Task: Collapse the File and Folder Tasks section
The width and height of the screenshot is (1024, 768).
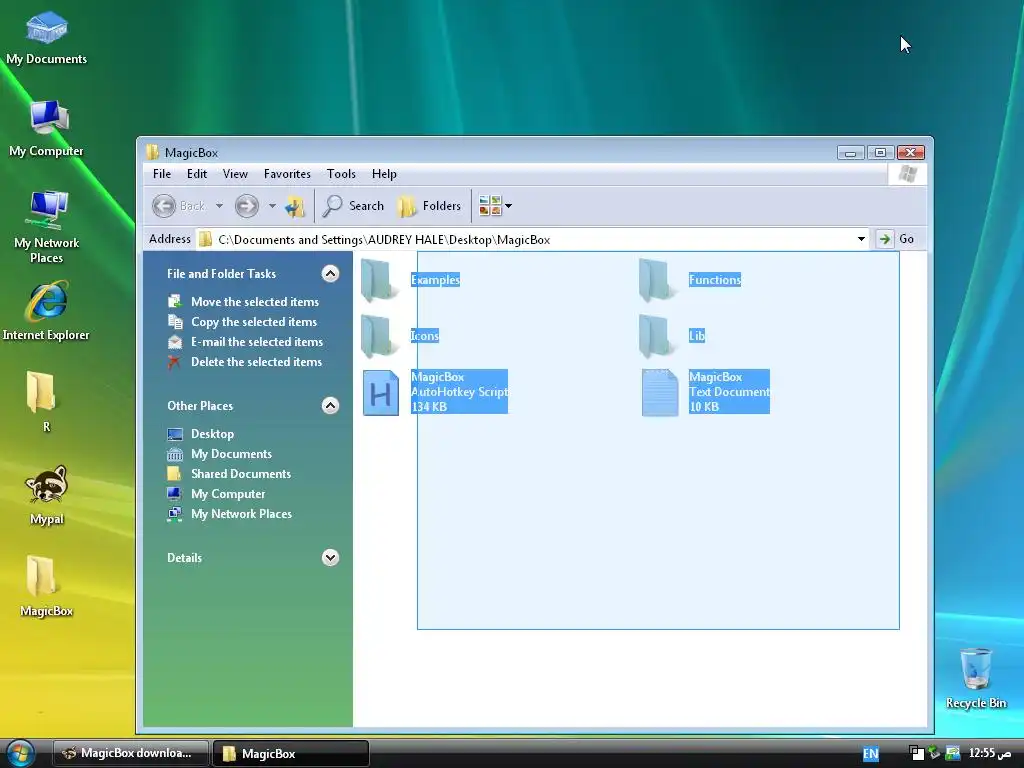Action: click(x=330, y=274)
